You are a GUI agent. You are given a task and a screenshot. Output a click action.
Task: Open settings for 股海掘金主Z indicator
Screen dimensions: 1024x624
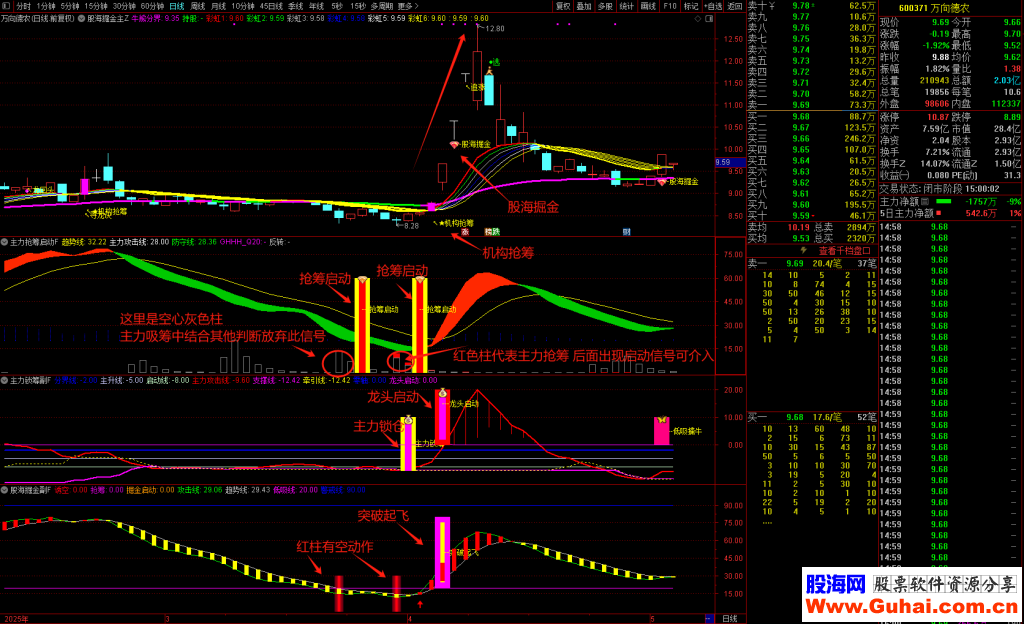click(x=82, y=18)
